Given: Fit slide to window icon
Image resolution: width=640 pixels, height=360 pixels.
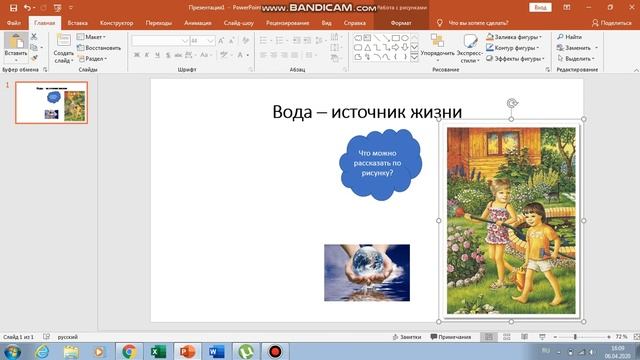Looking at the screenshot, I should (636, 337).
